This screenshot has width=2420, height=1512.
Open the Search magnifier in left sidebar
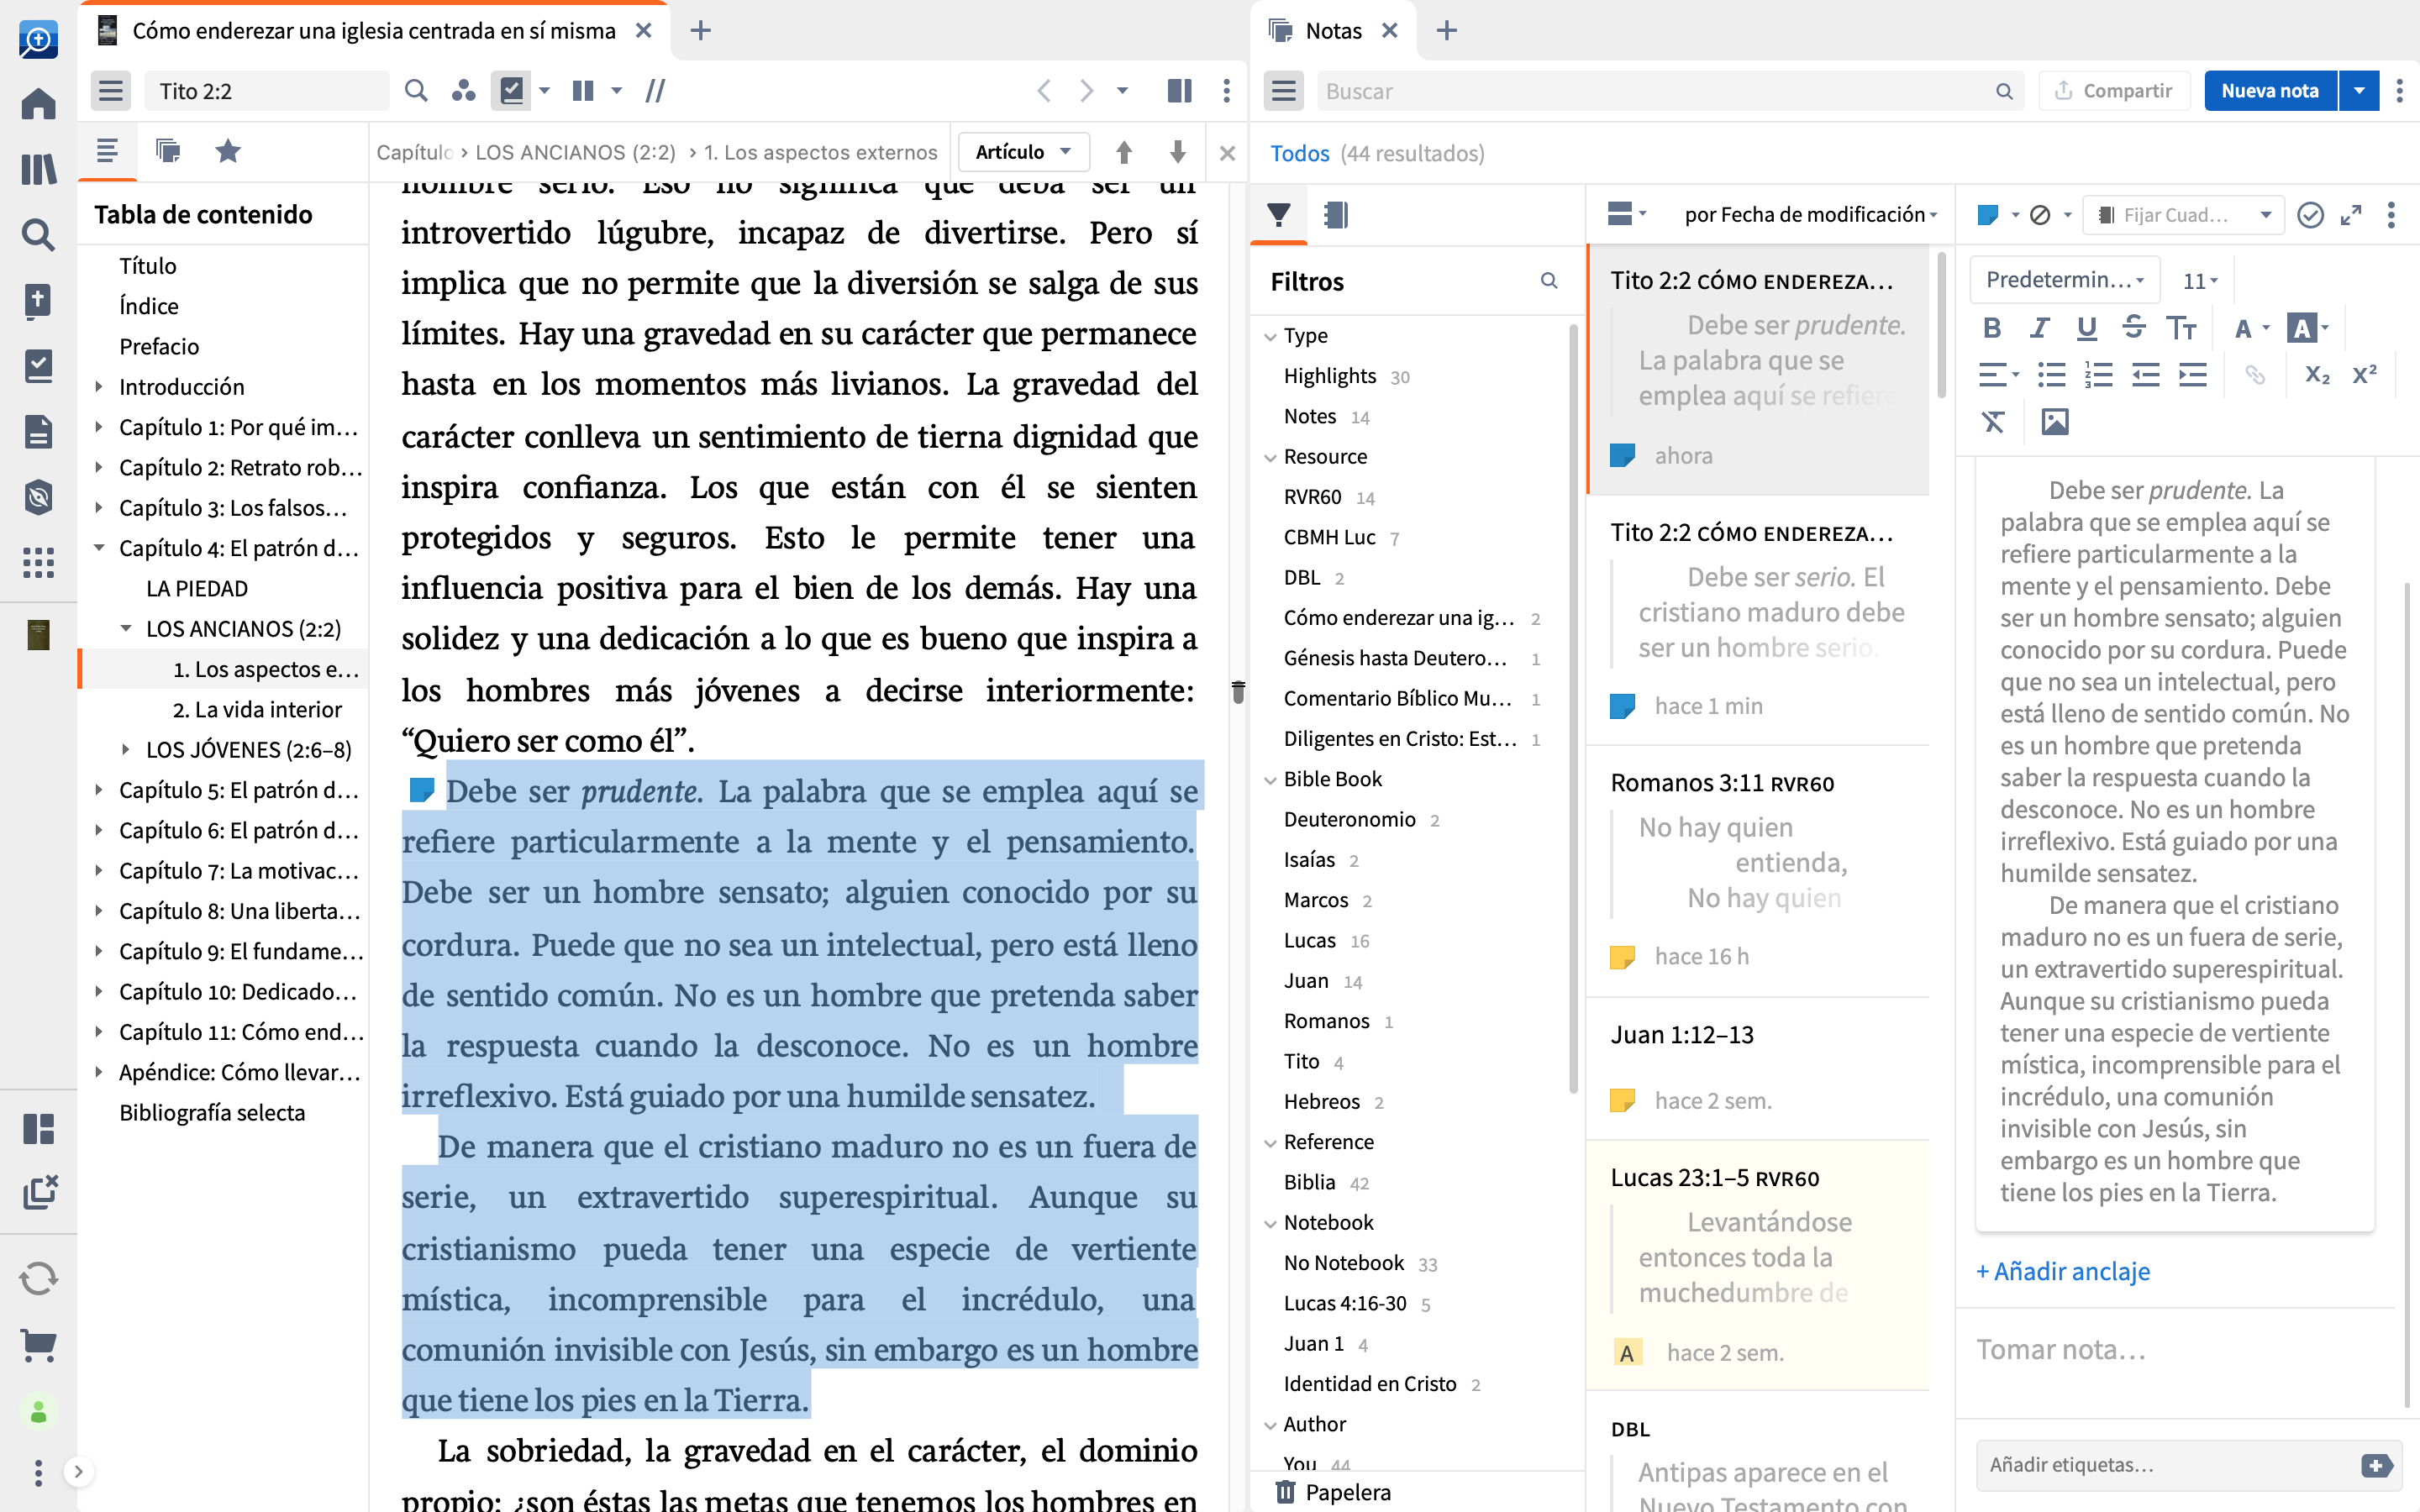38,235
